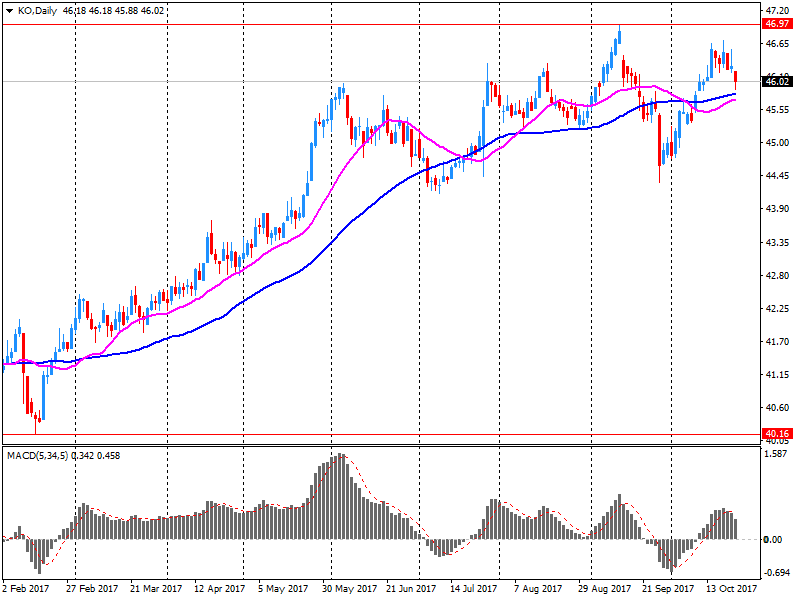
Task: Select the KO,Daily chart title text
Action: [x=37, y=11]
